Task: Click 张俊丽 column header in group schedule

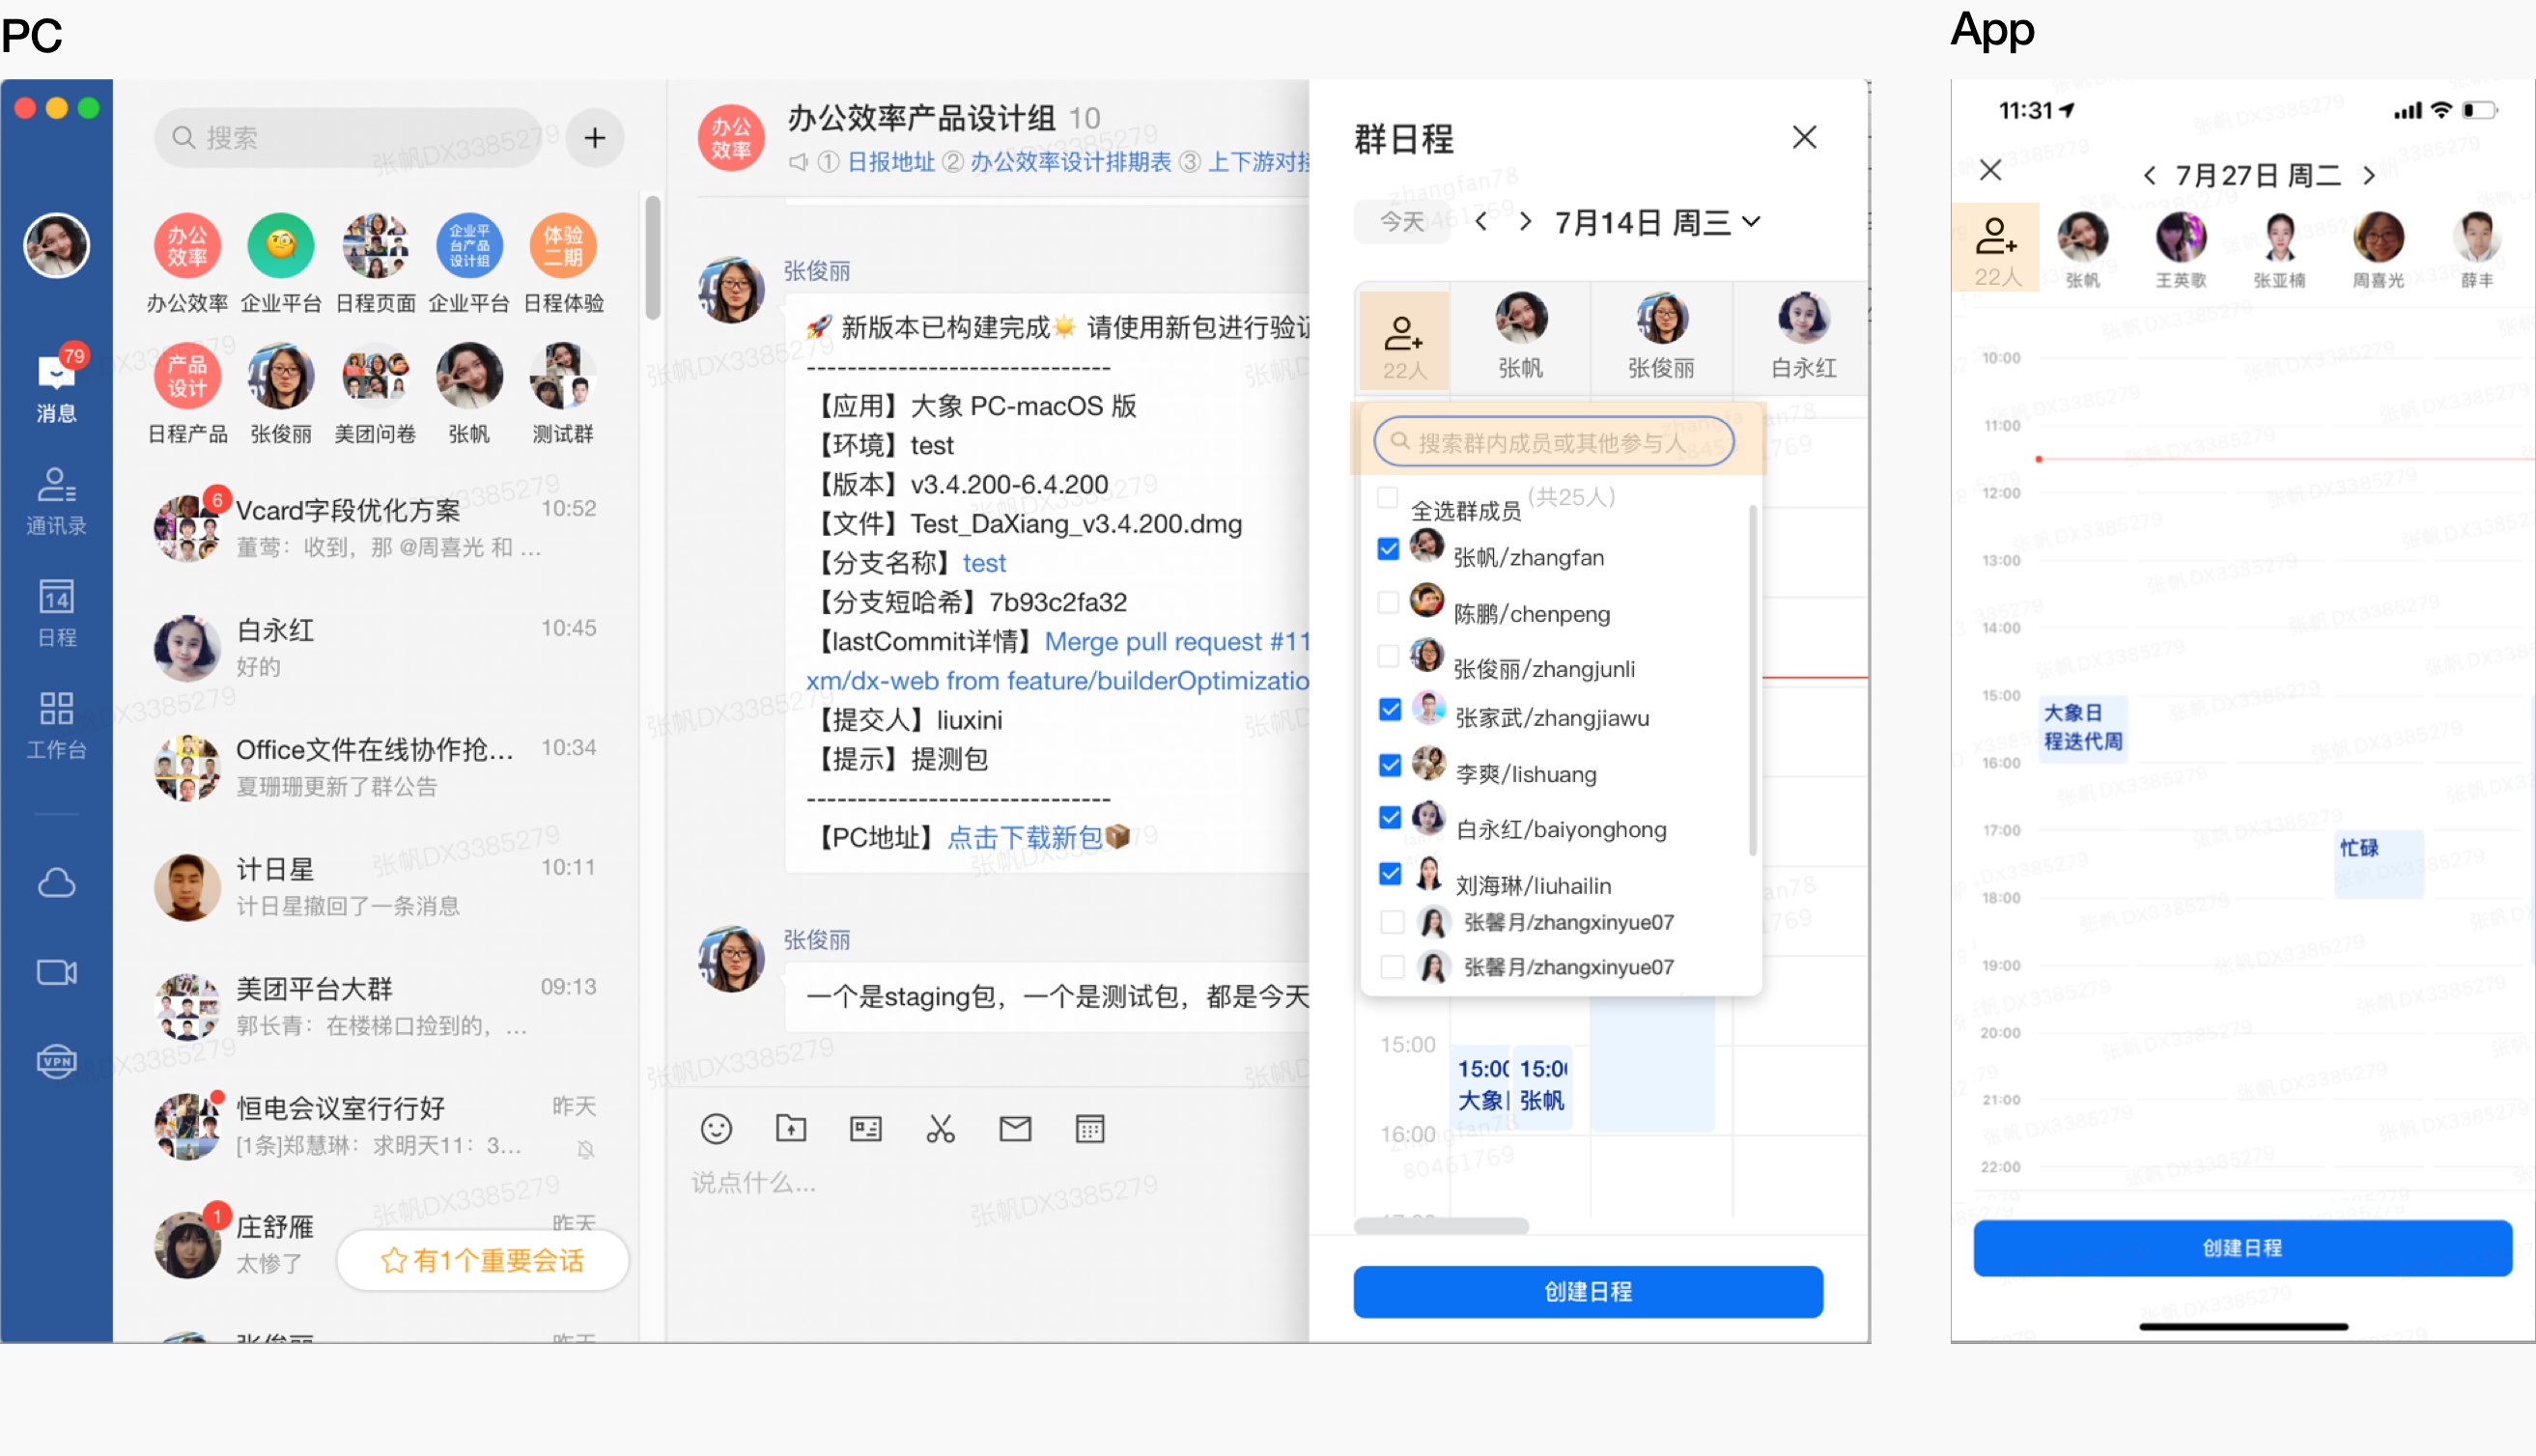Action: (x=1661, y=338)
